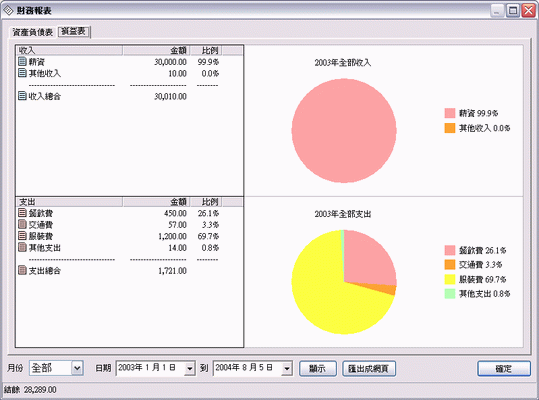Click the 其他收入 account icon
539x400 pixels.
[x=22, y=73]
